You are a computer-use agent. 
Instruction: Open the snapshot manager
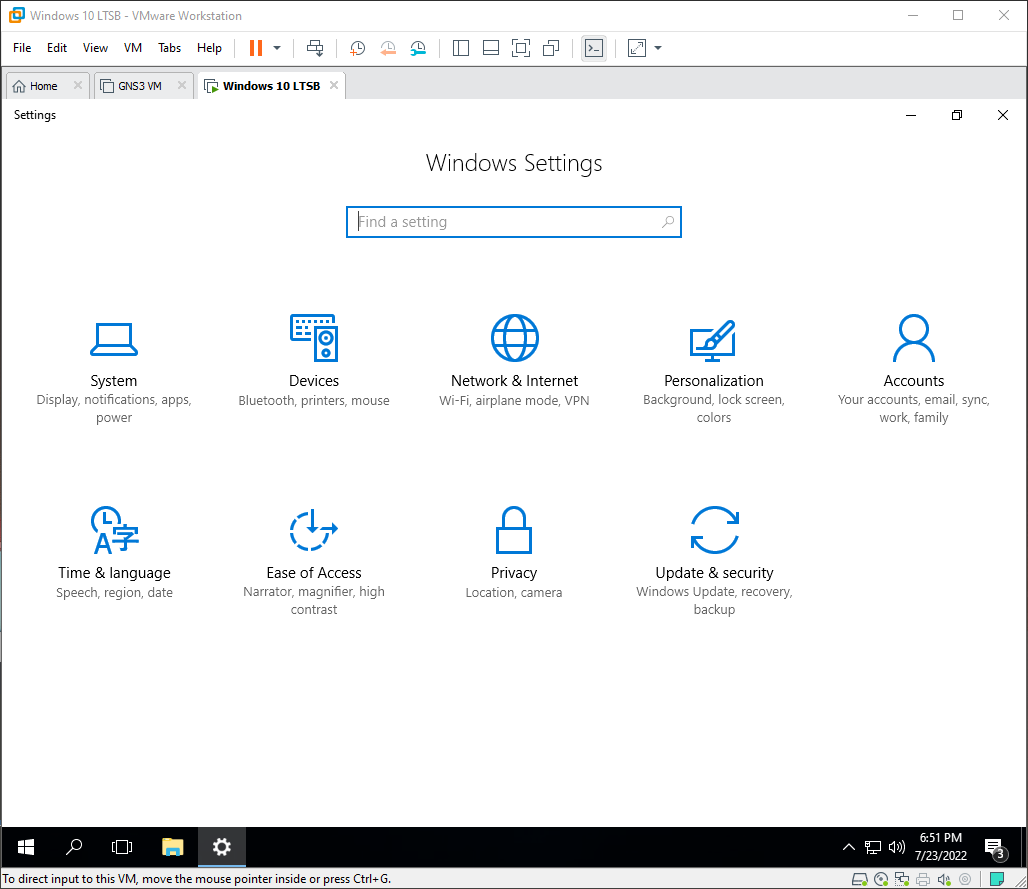click(418, 48)
